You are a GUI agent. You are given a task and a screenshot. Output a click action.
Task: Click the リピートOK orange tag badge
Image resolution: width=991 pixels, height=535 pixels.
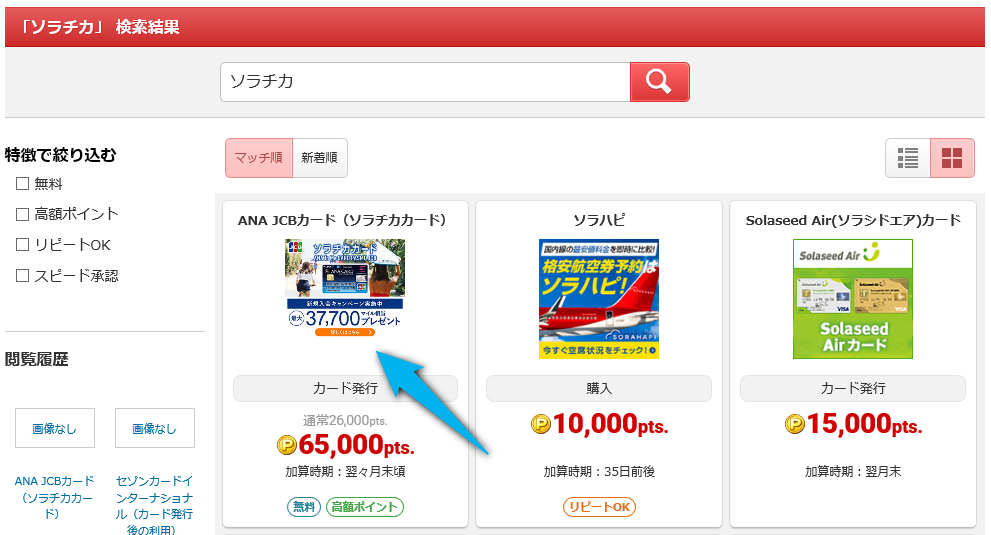(599, 507)
